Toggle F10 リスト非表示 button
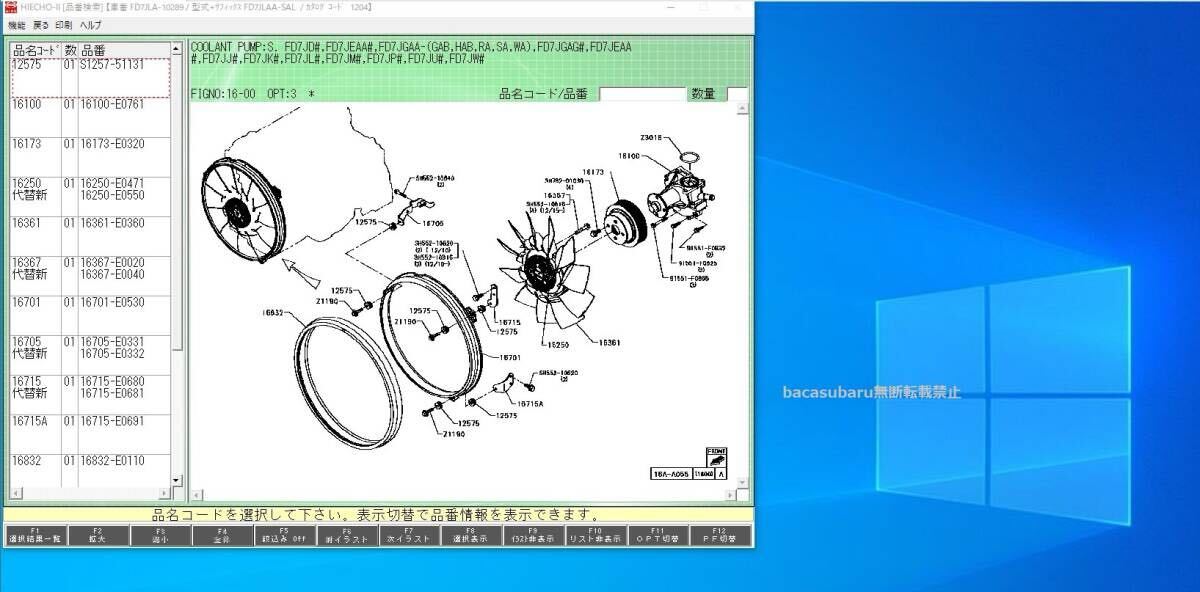 click(596, 535)
